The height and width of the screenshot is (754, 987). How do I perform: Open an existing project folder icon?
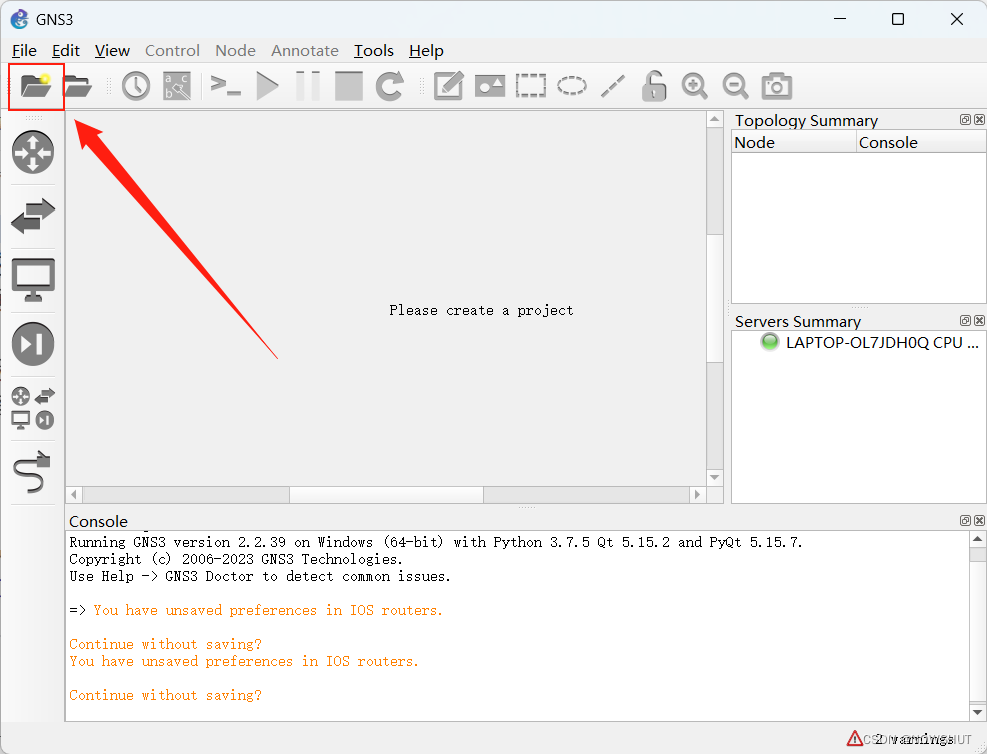tap(78, 86)
